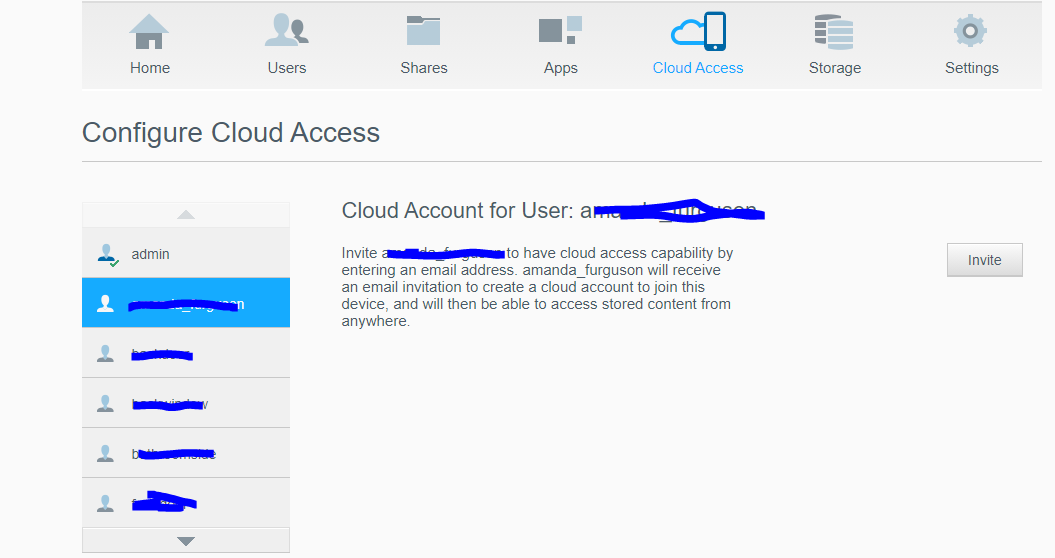Open the Home house icon

tap(149, 32)
